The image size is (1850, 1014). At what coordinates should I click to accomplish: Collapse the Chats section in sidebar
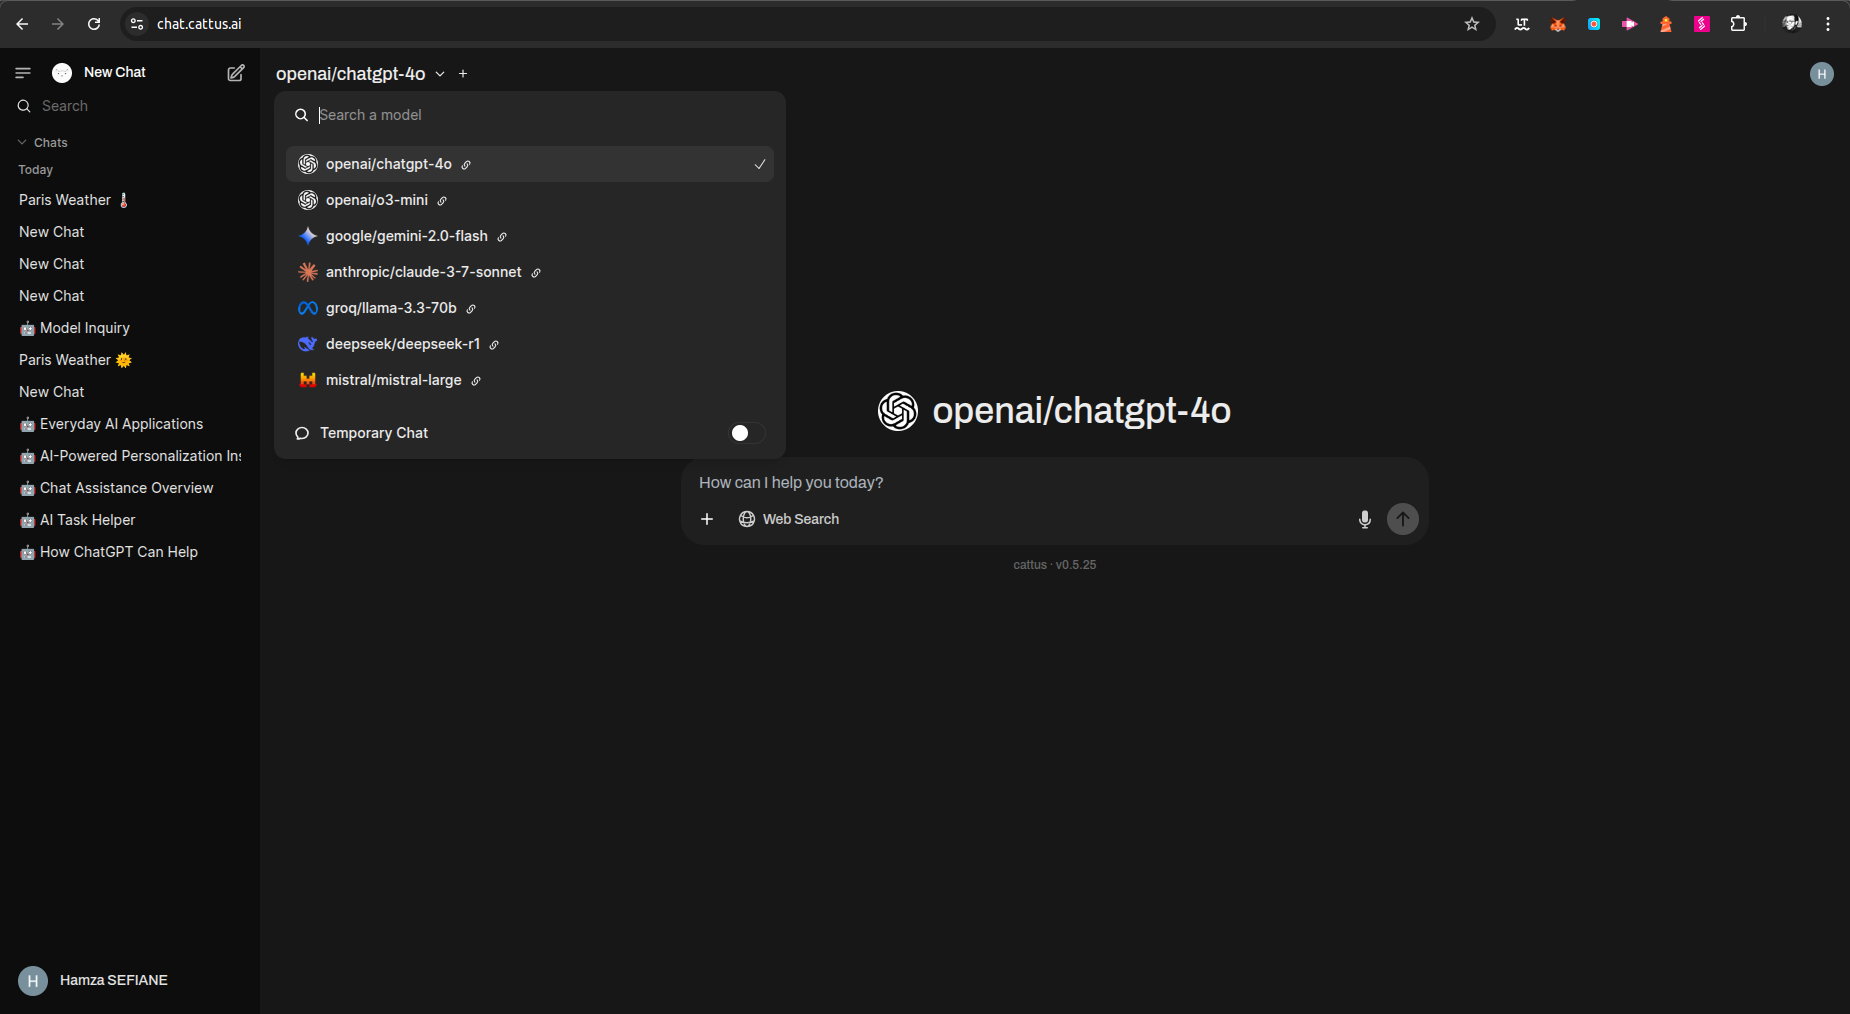tap(42, 143)
